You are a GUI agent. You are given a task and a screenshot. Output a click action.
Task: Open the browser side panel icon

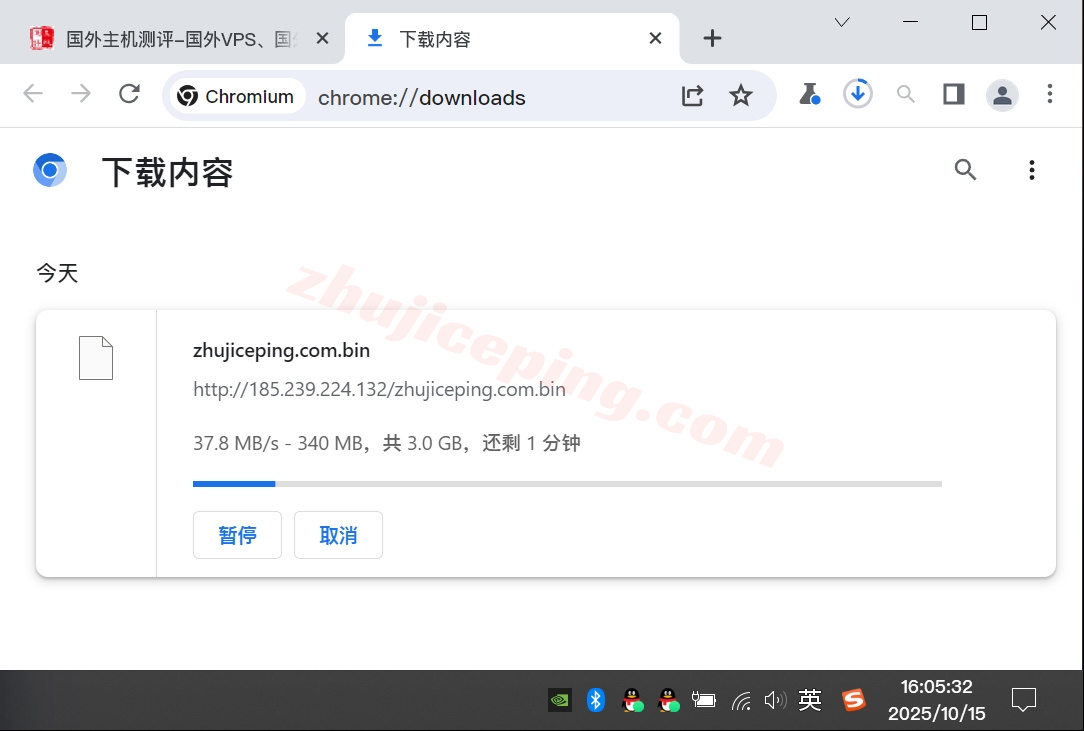point(953,95)
